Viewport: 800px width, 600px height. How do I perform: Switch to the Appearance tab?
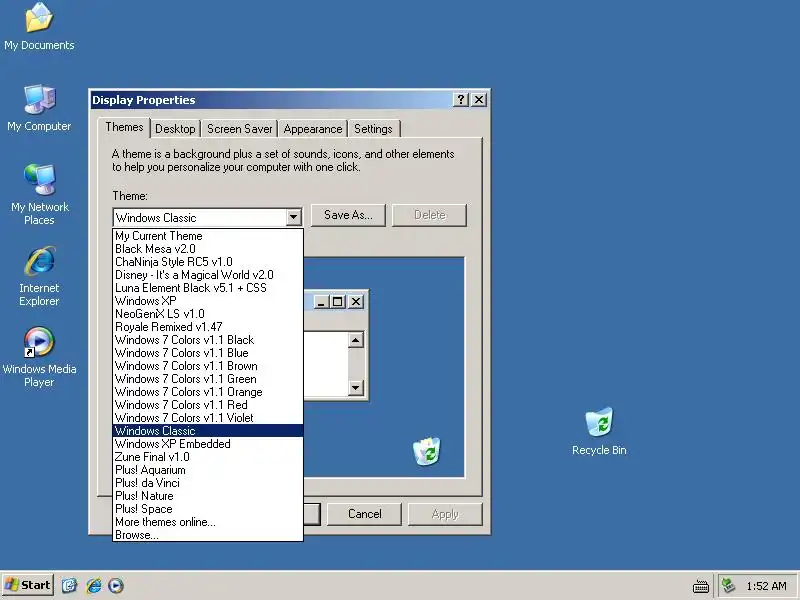click(313, 129)
